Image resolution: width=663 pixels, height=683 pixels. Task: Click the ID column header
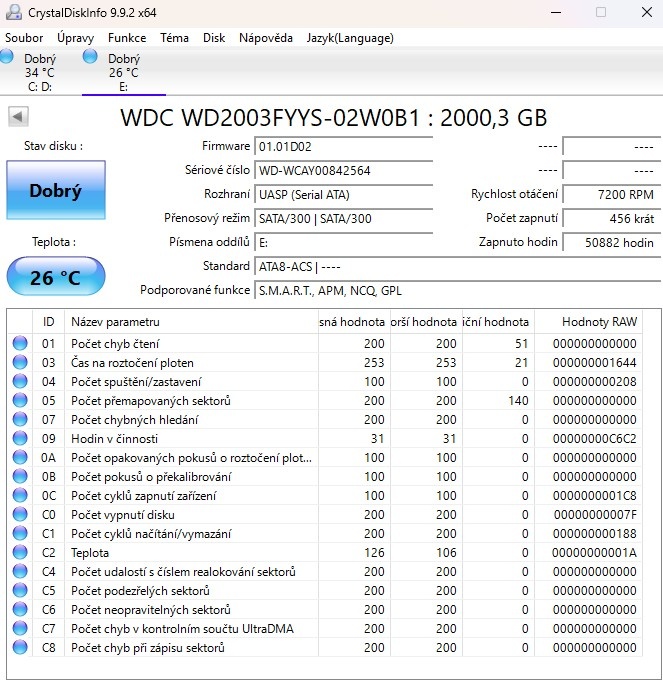48,322
